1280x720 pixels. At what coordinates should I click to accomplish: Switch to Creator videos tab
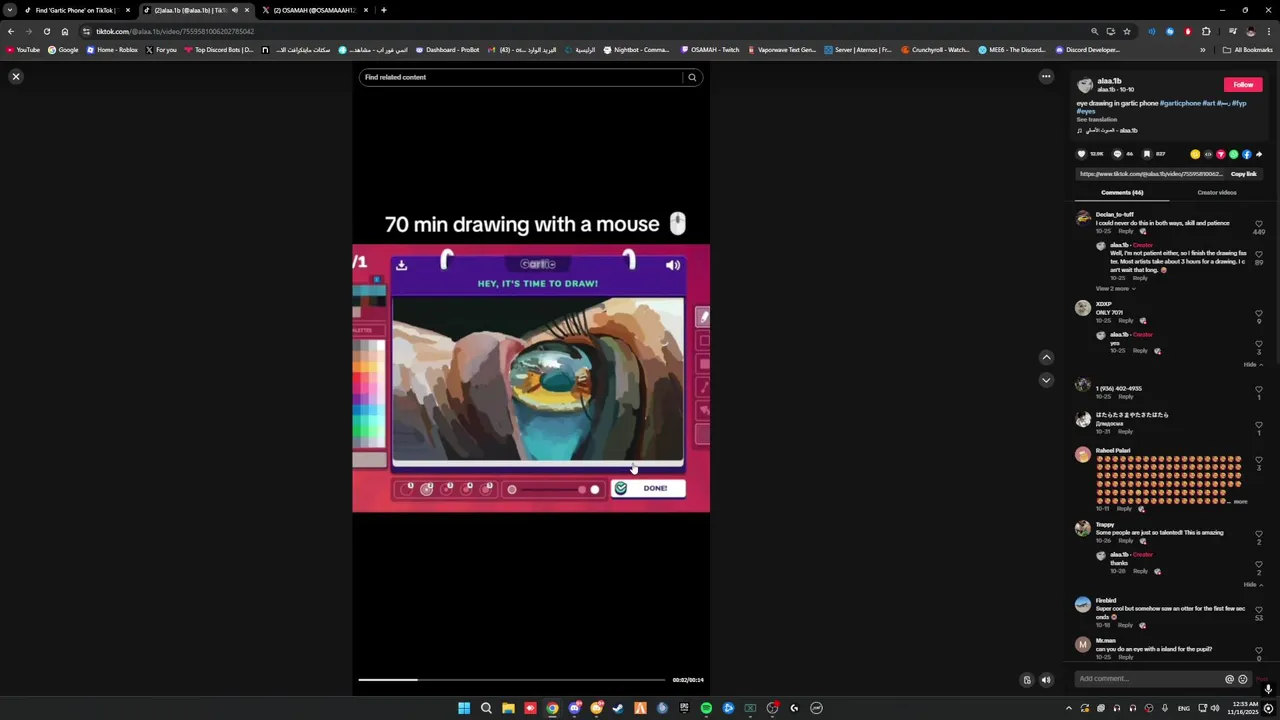(1217, 192)
